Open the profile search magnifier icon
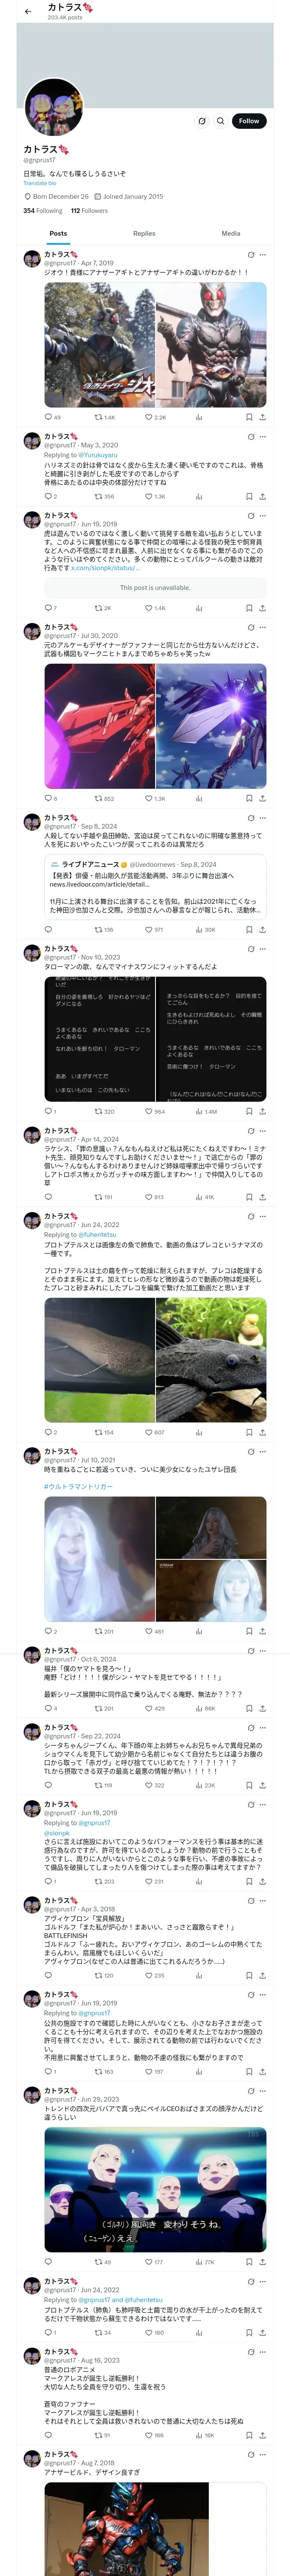Screen dimensions: 290x2576 [x=221, y=121]
